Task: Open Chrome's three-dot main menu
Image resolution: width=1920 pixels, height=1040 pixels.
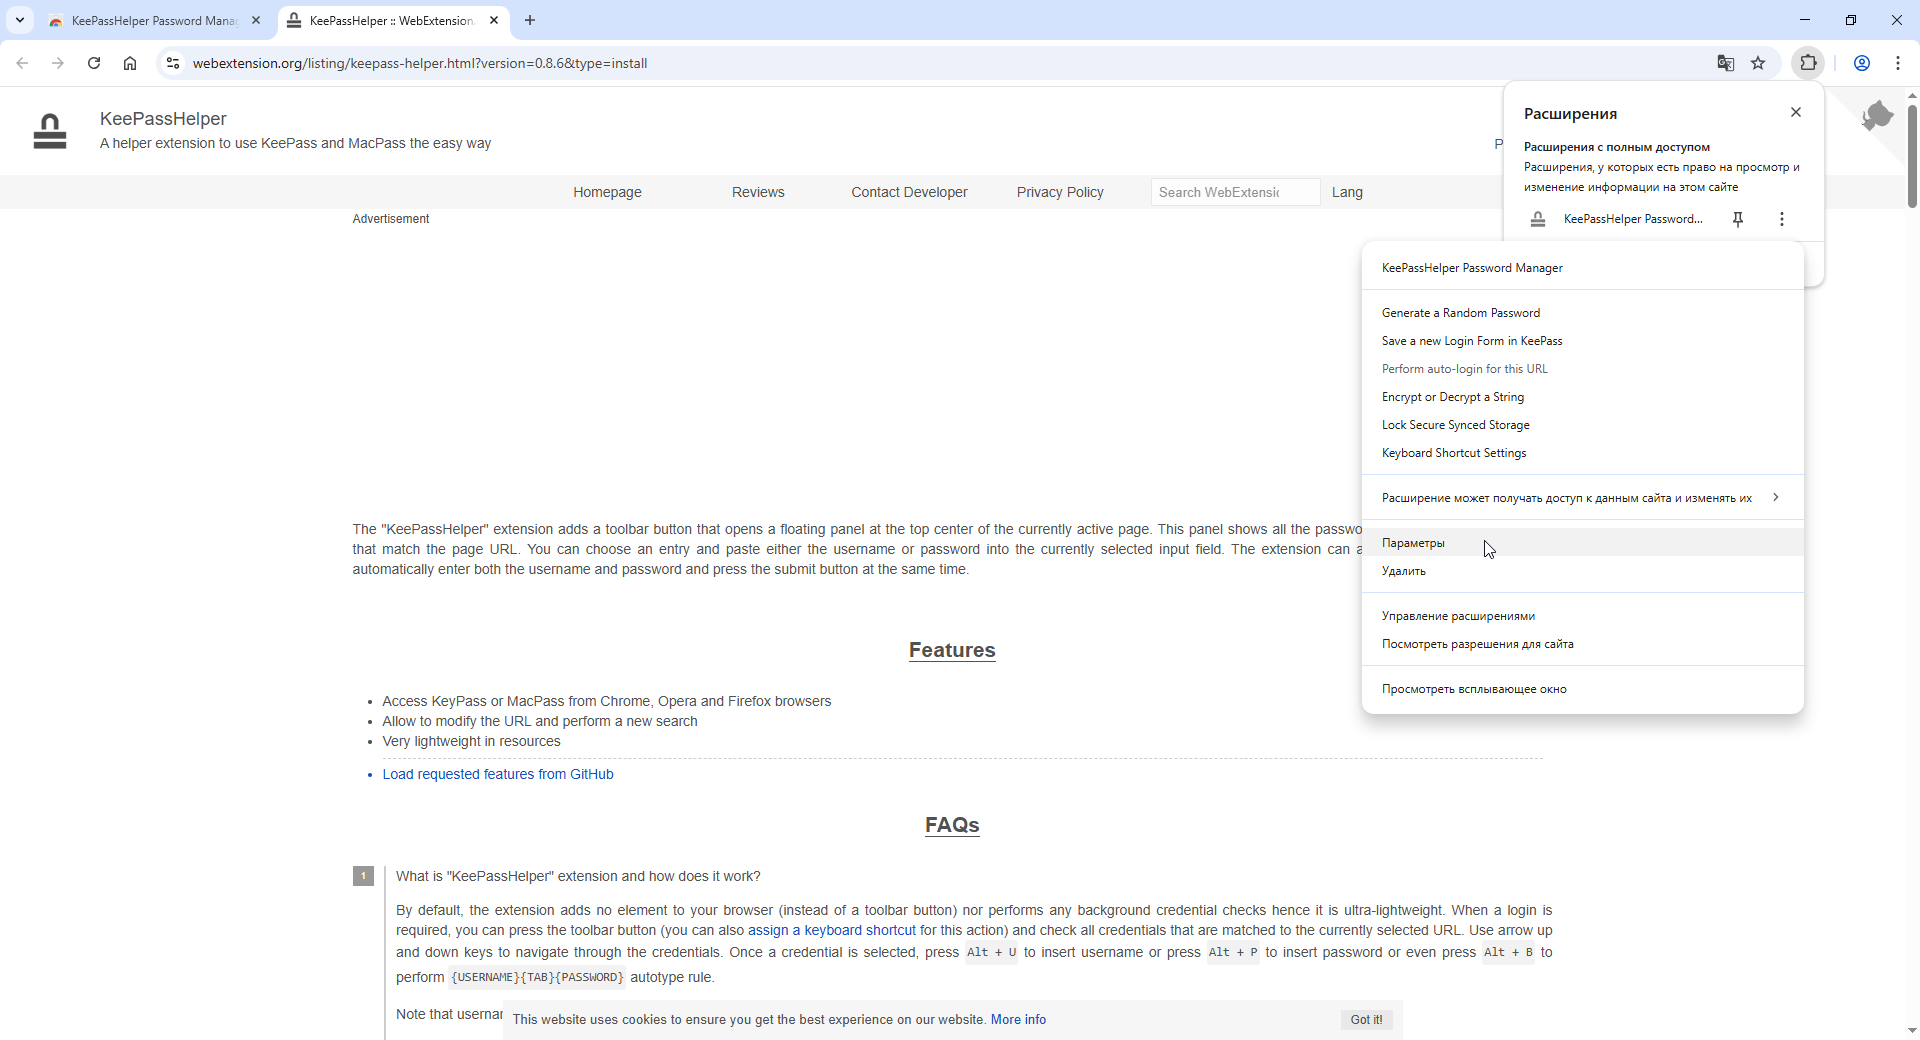Action: [x=1897, y=63]
